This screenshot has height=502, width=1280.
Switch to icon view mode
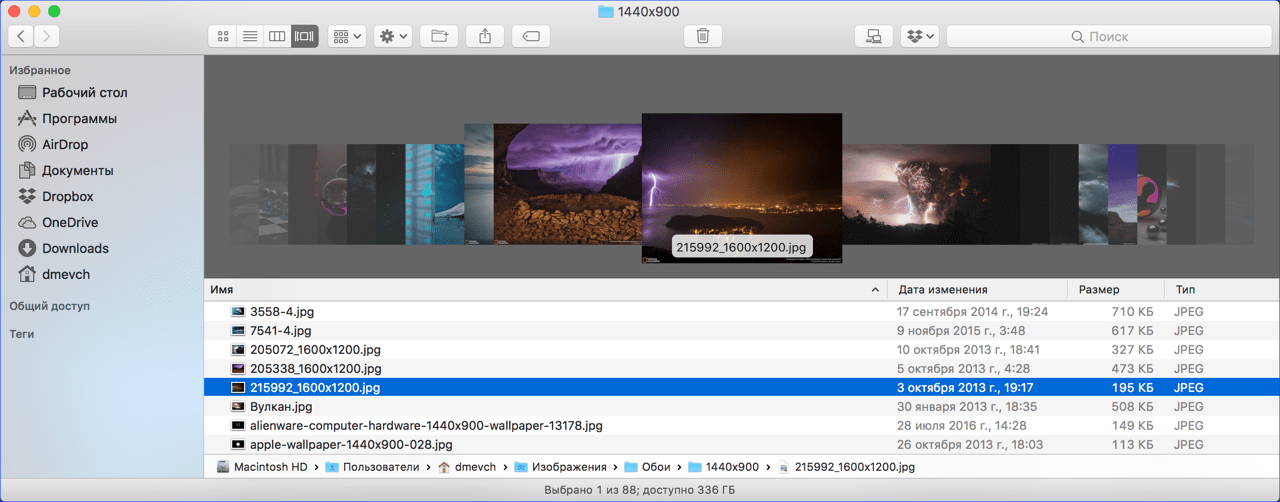222,36
